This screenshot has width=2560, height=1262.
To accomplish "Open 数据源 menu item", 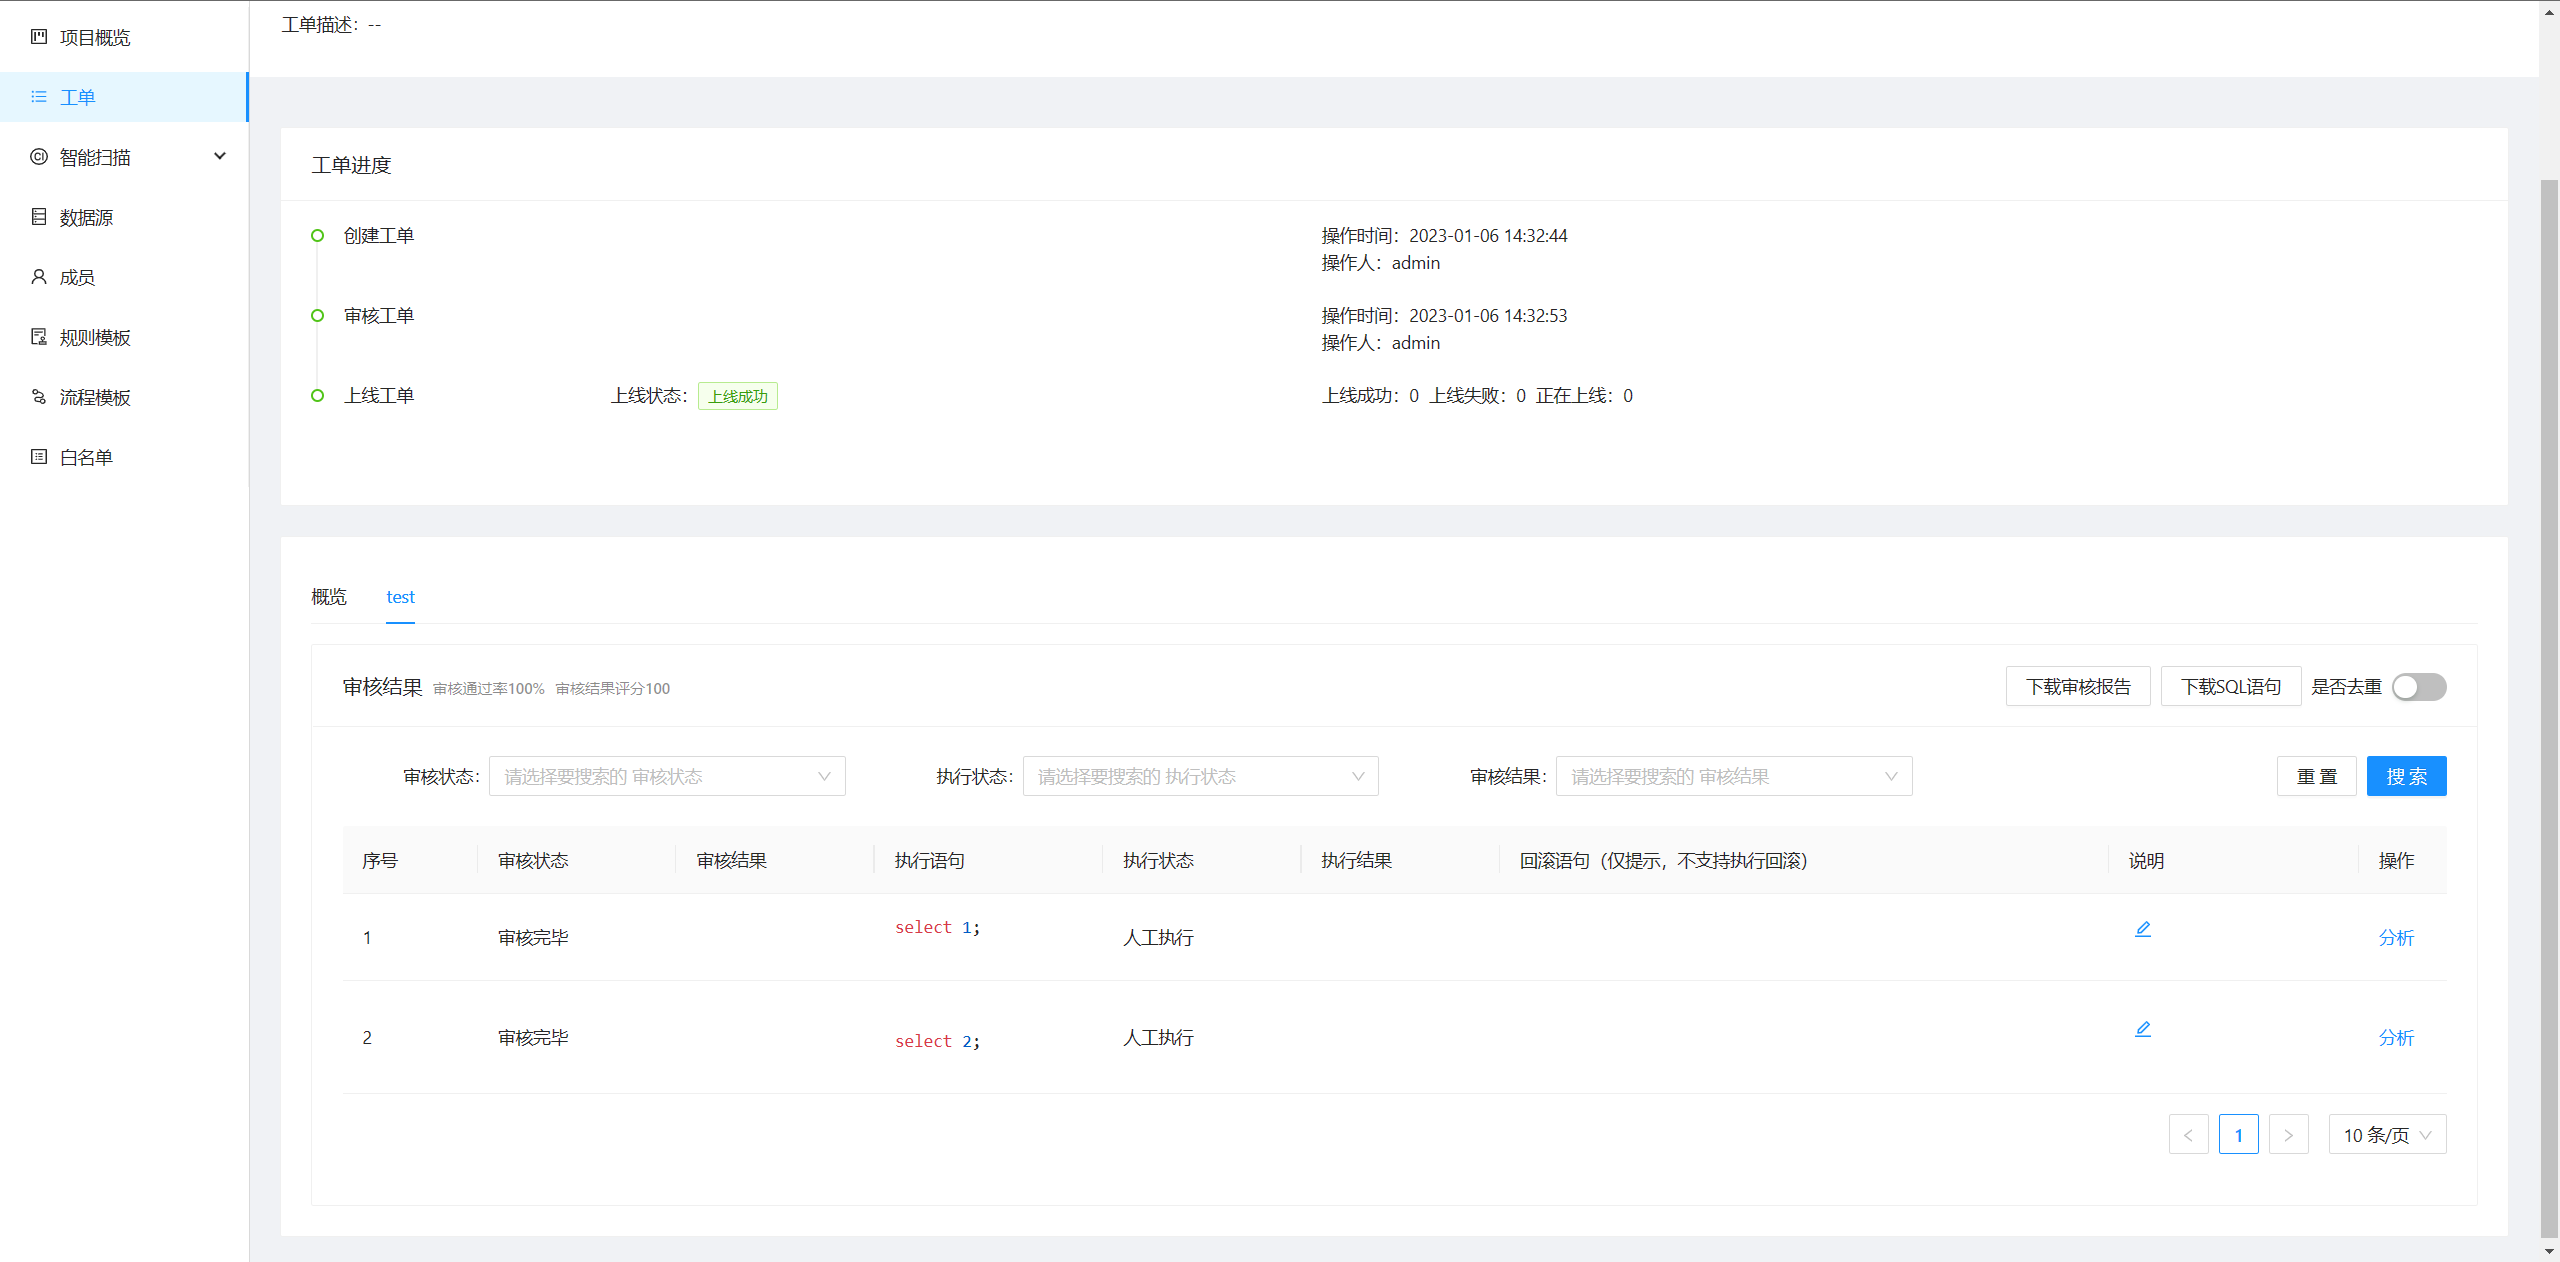I will (124, 217).
